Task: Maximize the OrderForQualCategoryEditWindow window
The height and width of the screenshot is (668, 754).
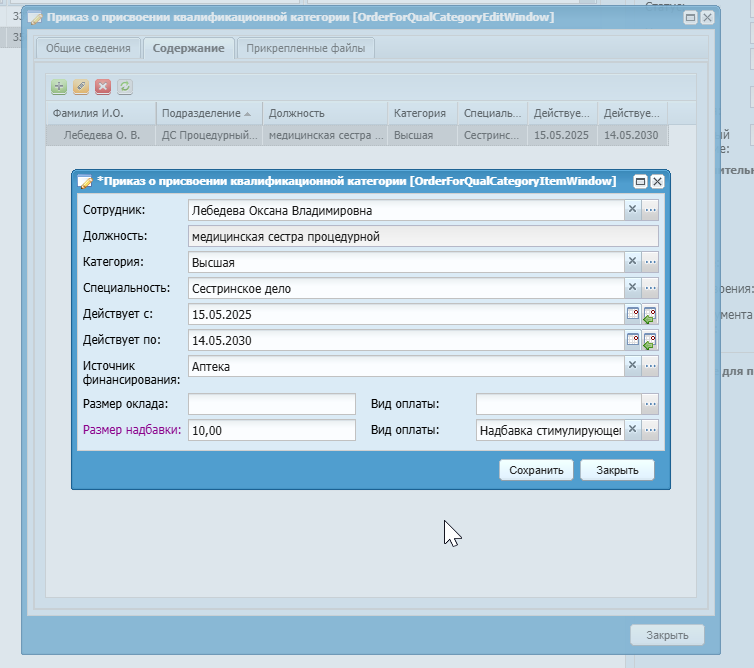Action: click(x=690, y=18)
